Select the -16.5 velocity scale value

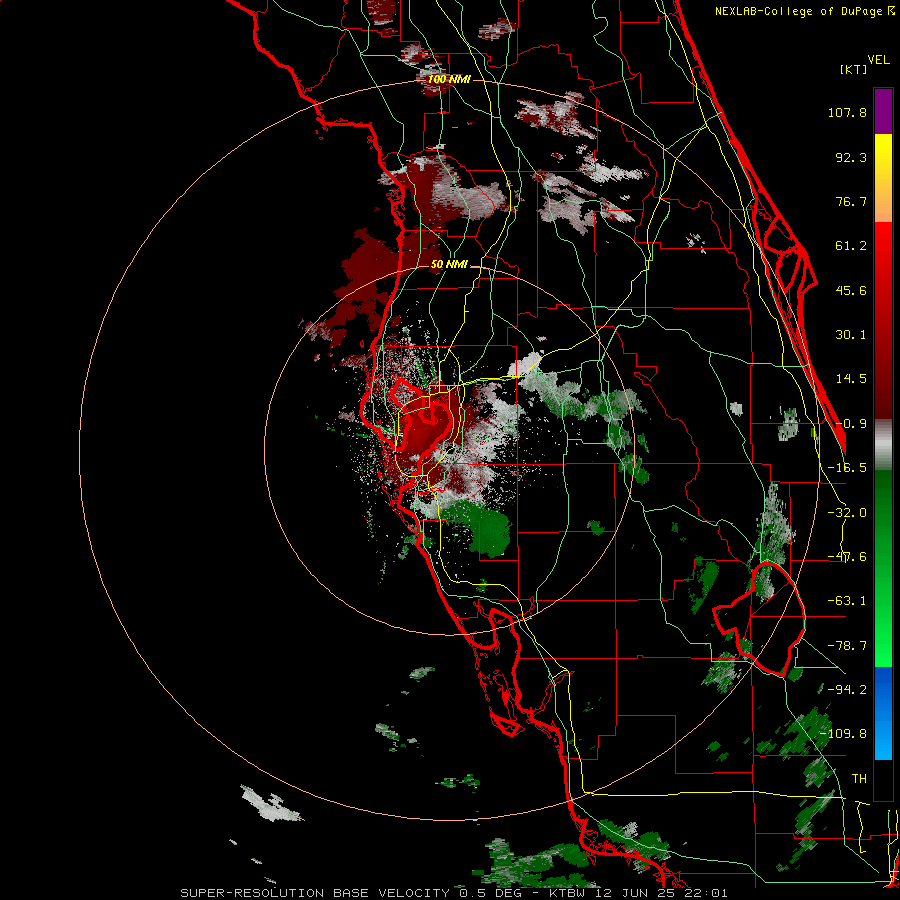(x=847, y=468)
